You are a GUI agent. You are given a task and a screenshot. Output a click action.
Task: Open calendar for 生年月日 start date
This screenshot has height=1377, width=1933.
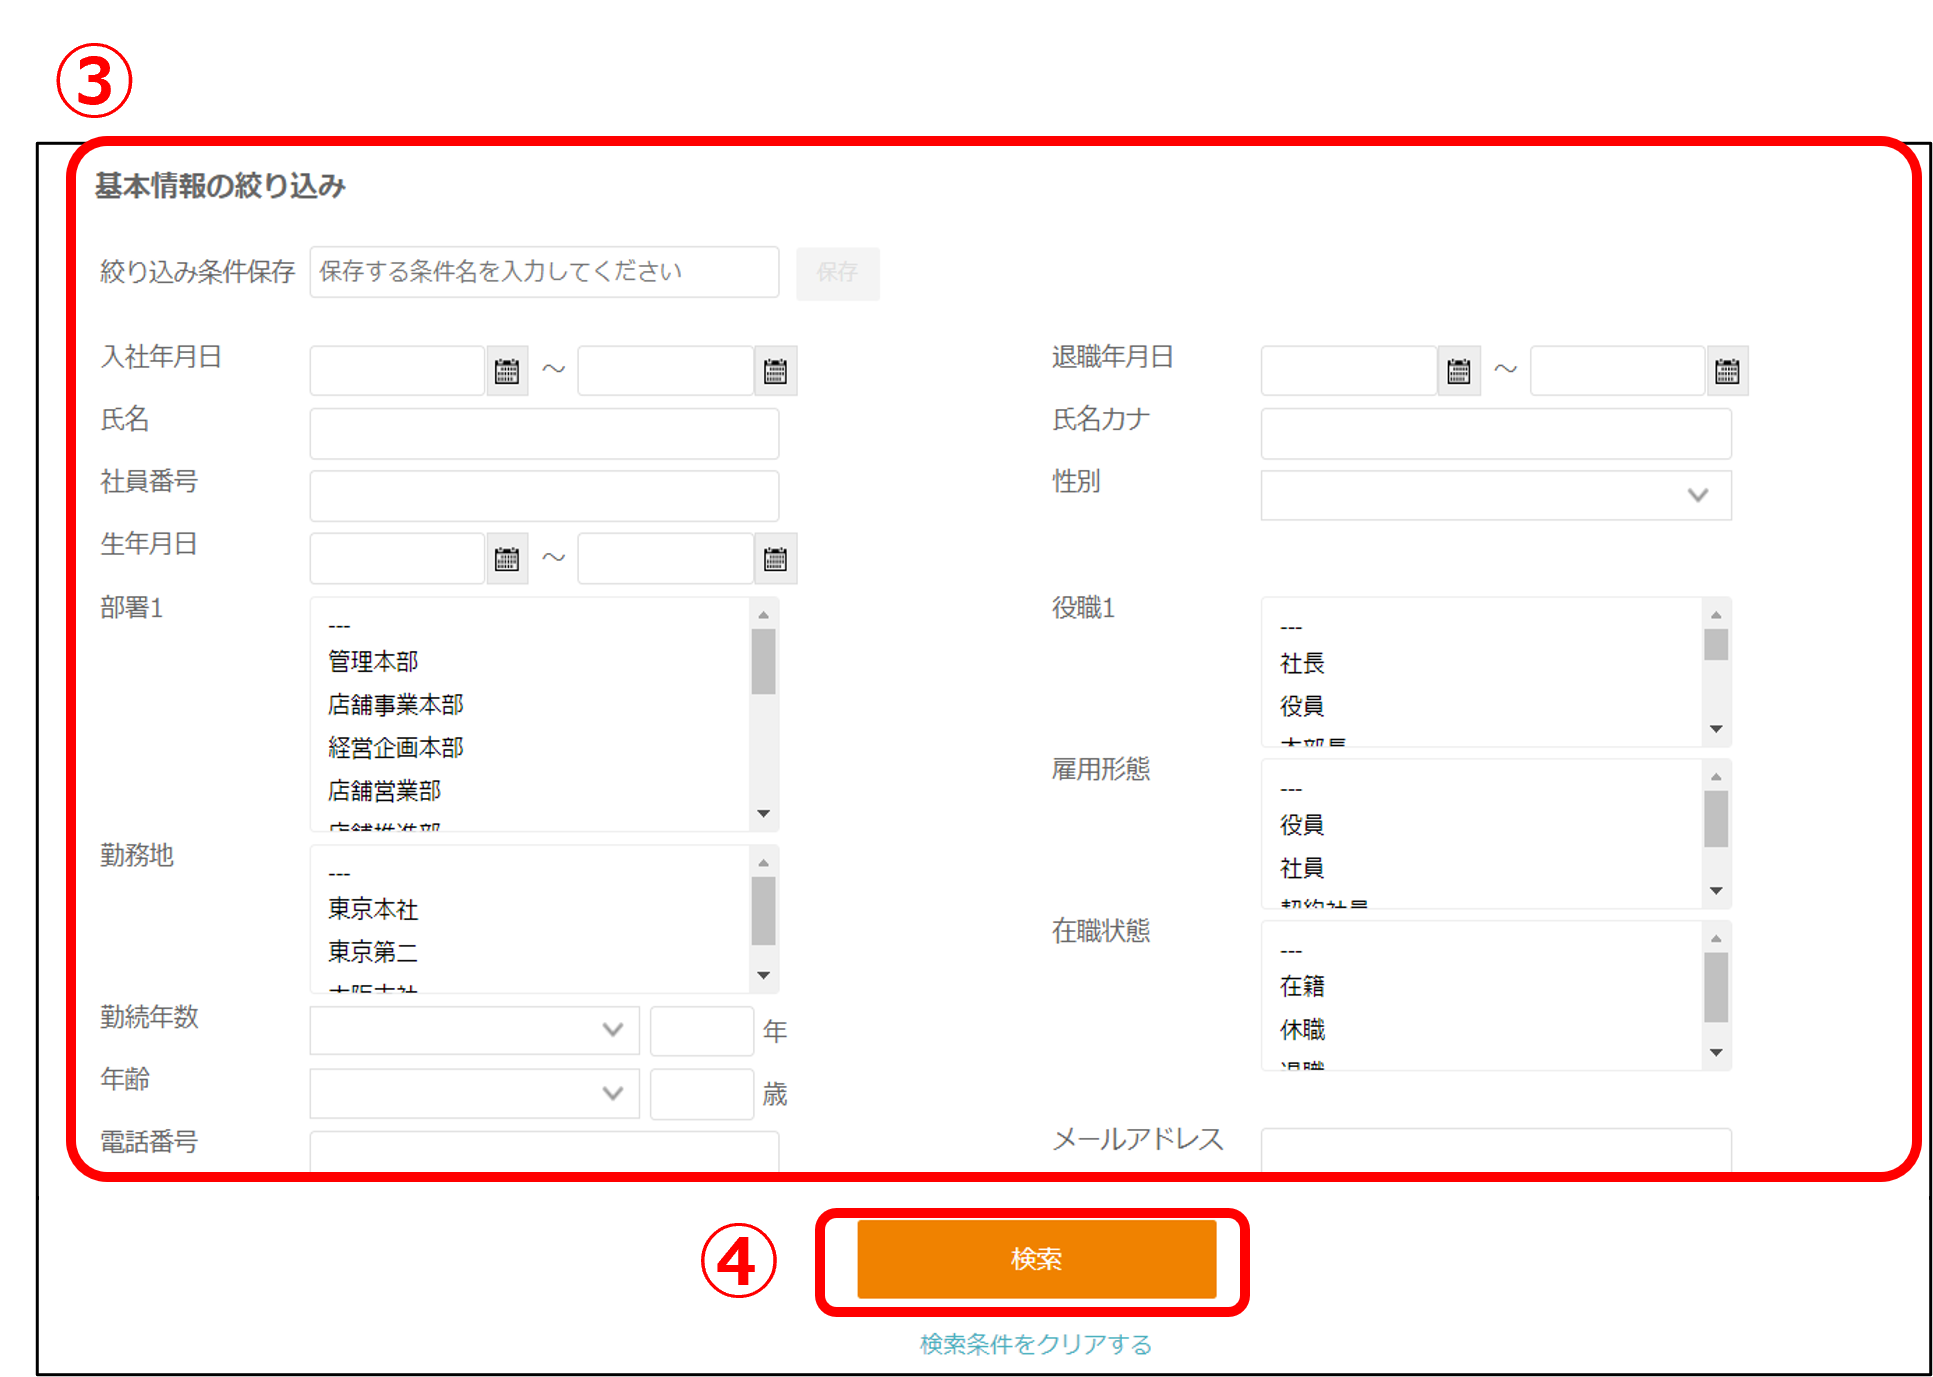coord(507,558)
